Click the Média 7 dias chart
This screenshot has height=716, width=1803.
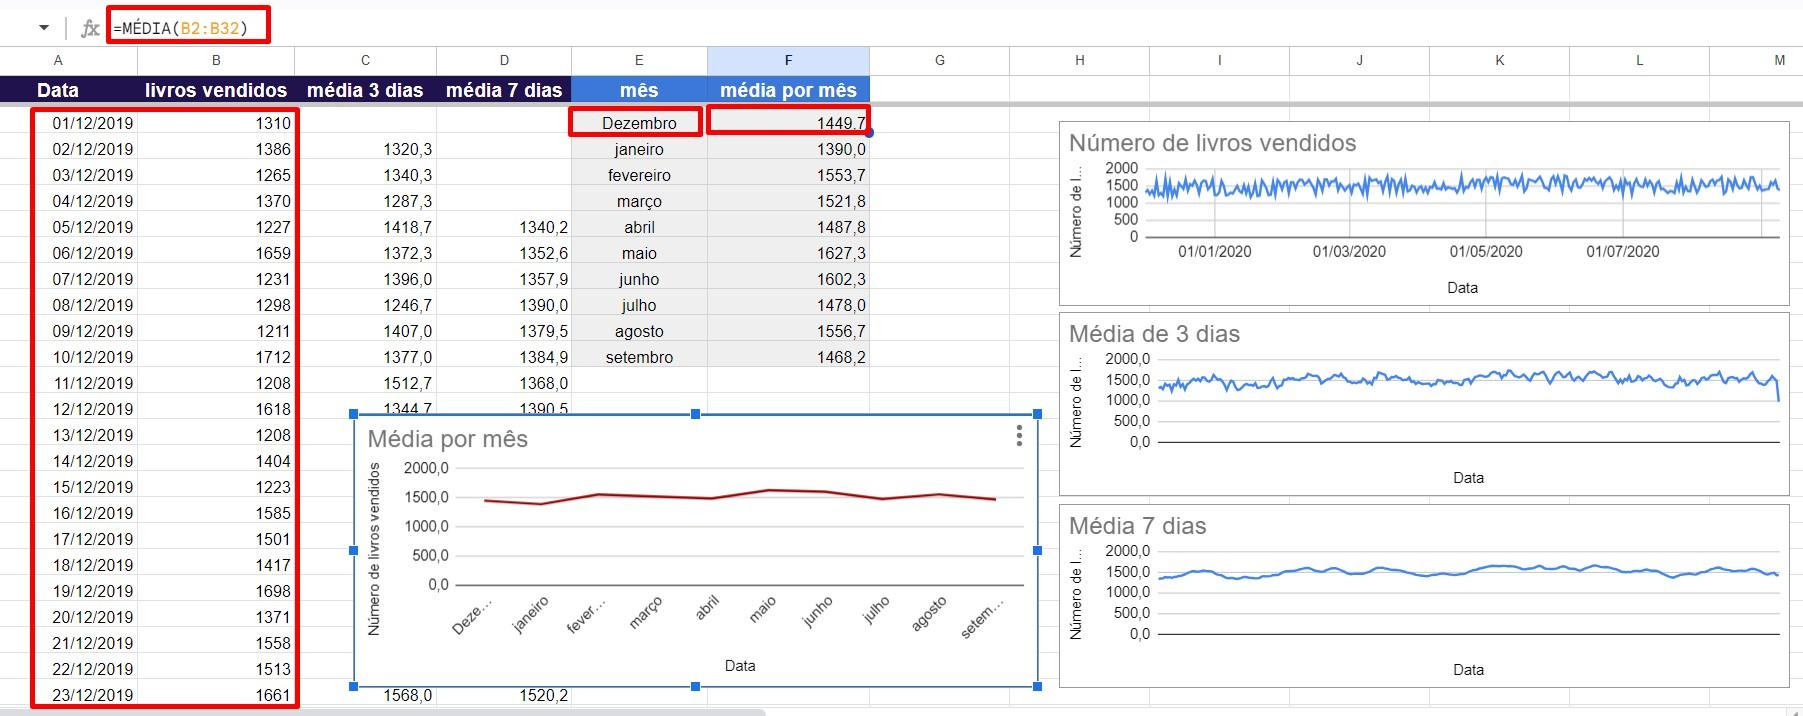click(x=1424, y=596)
